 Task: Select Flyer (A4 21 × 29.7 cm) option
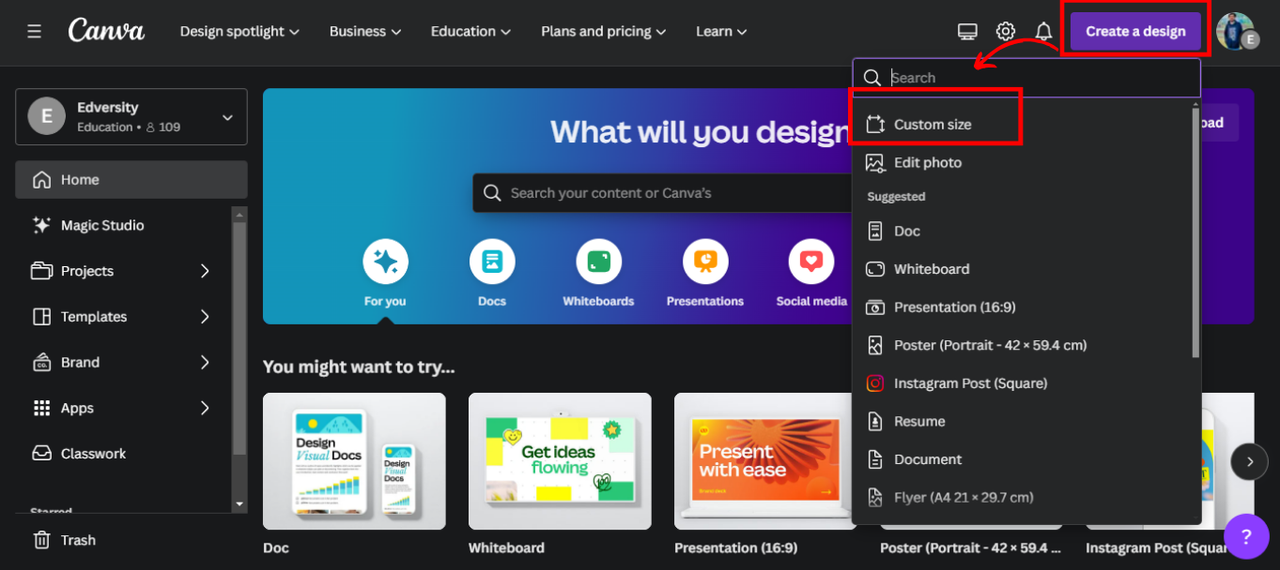point(1023,497)
